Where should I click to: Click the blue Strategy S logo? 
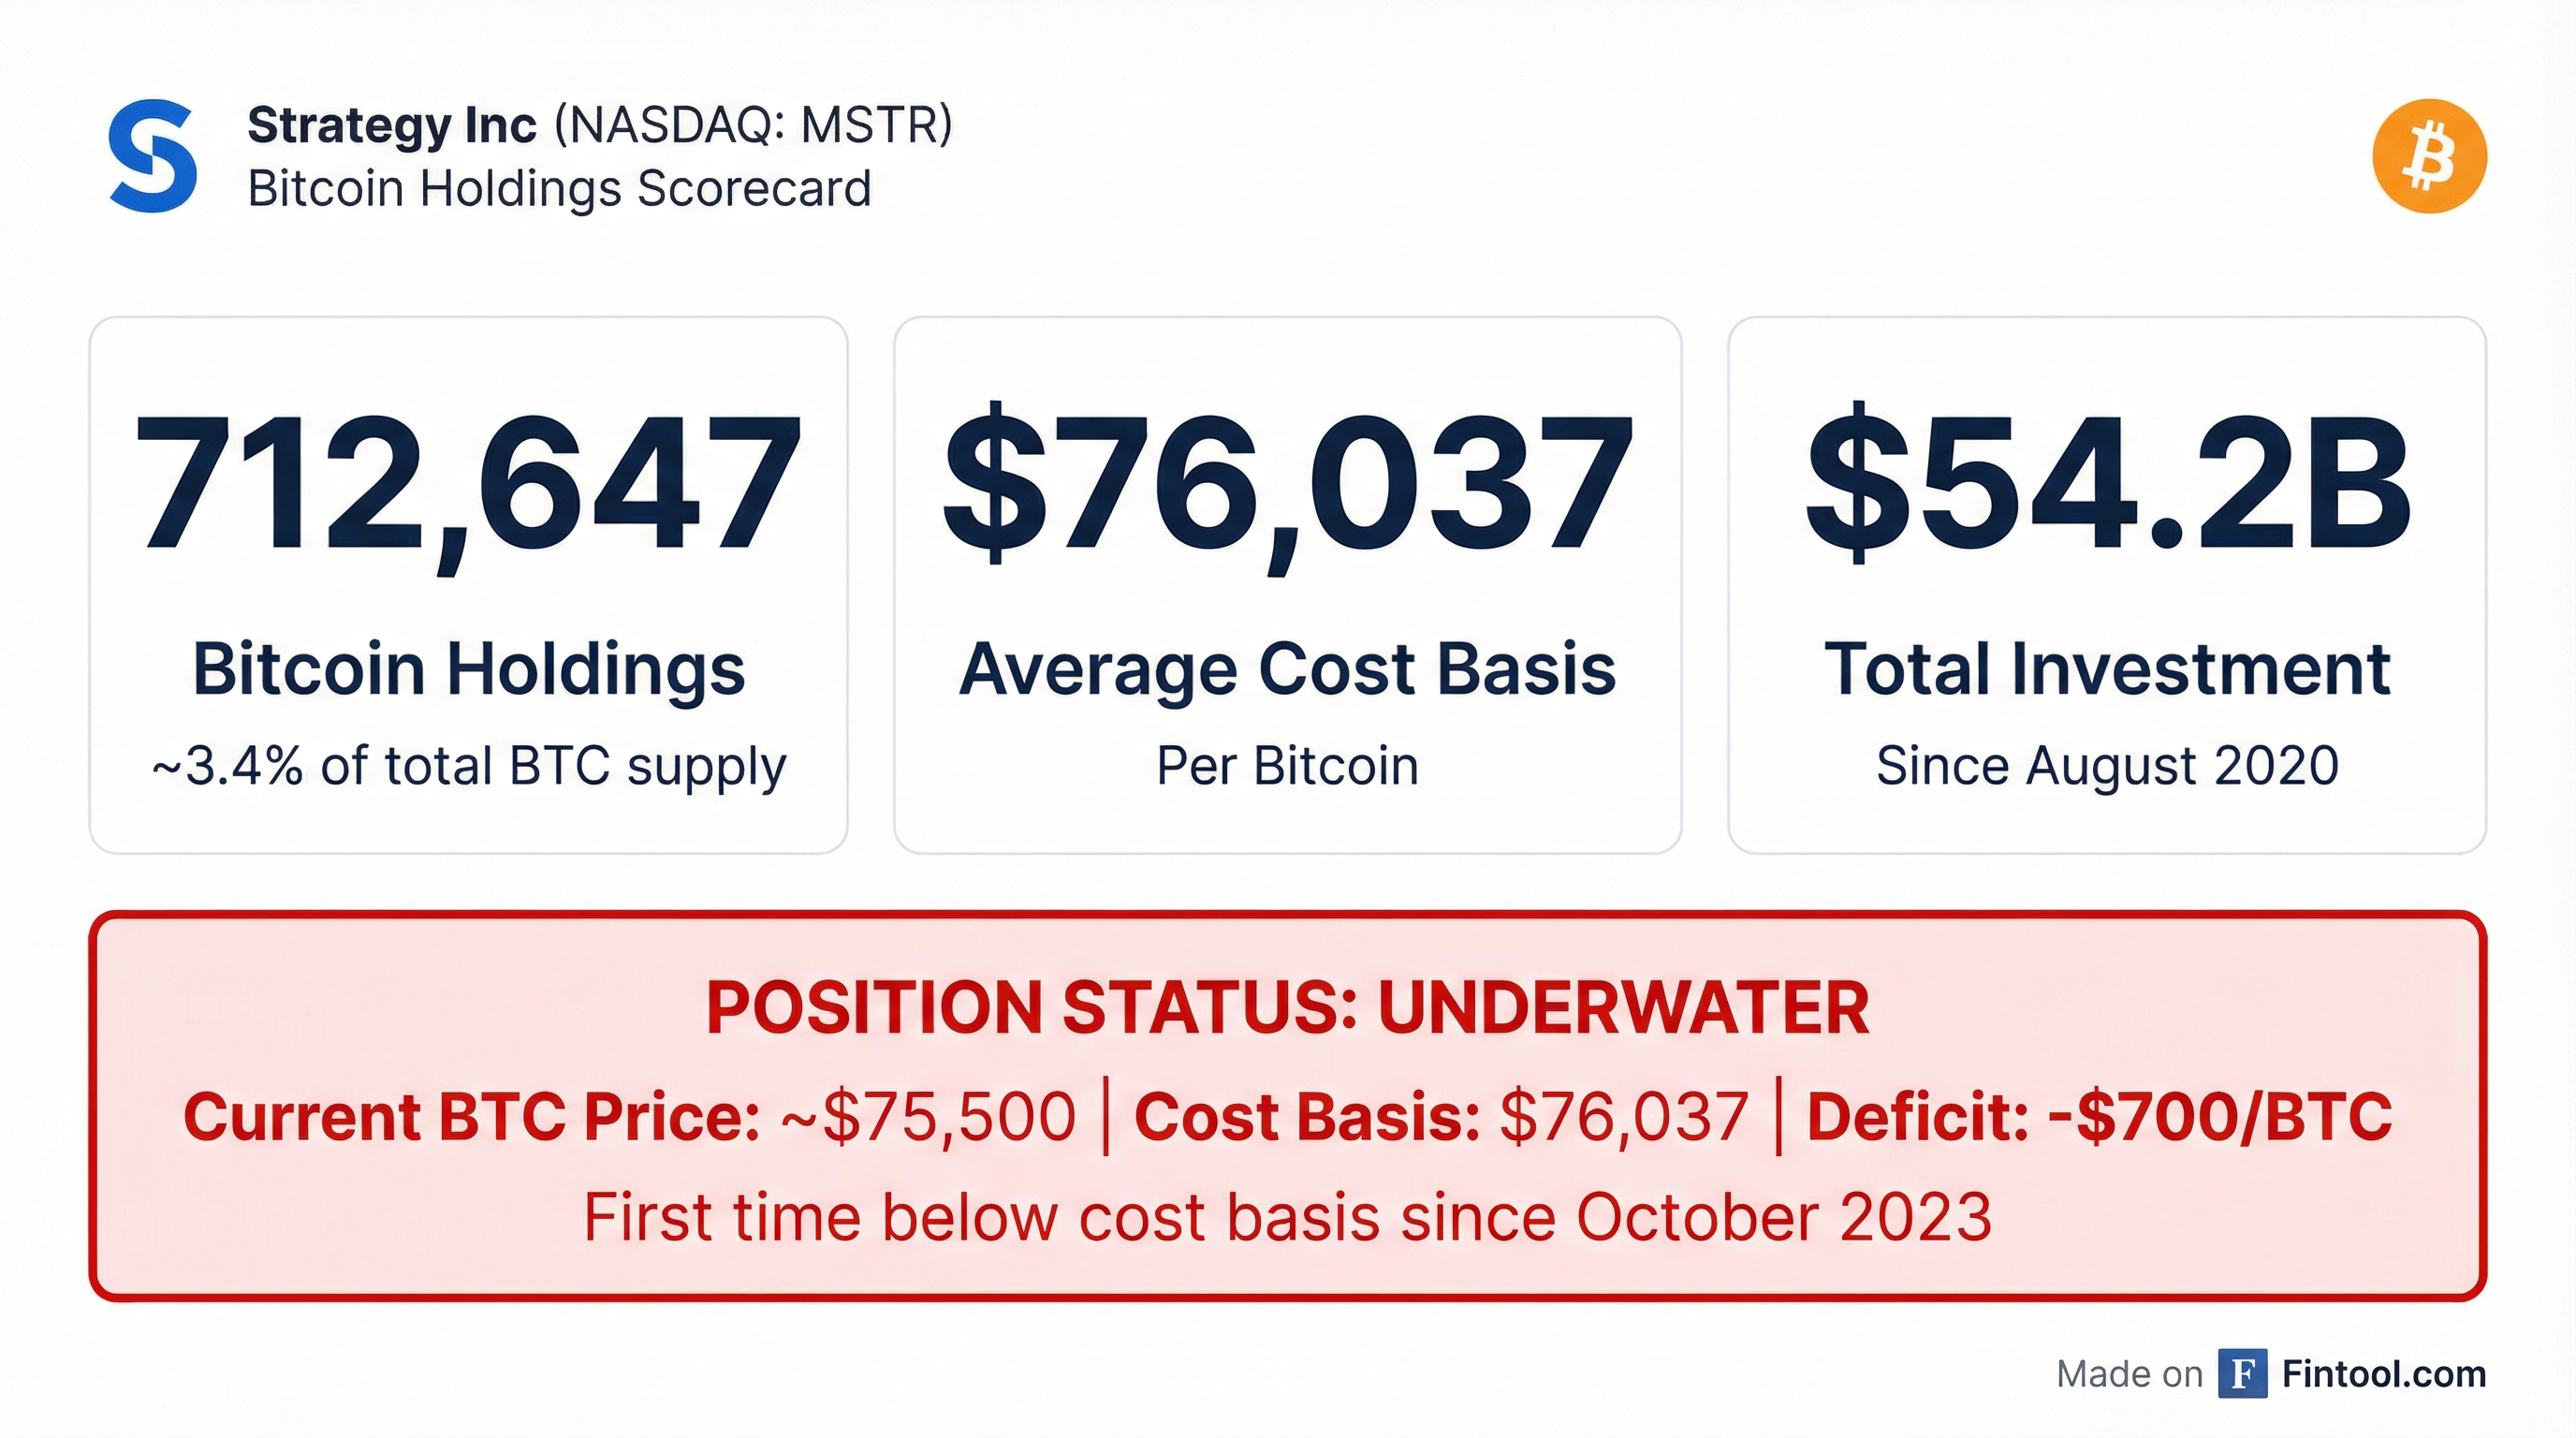153,156
